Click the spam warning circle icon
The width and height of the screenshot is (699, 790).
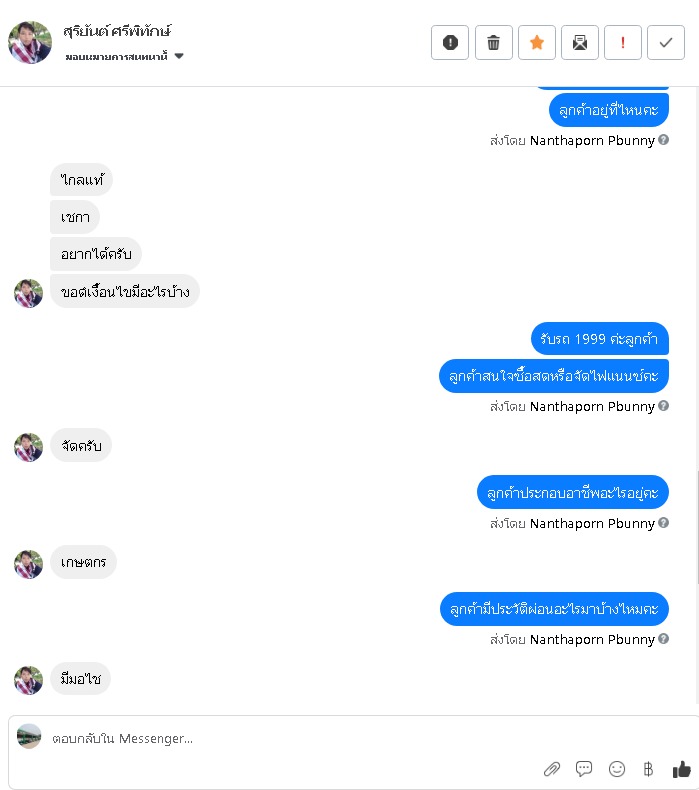click(x=450, y=42)
